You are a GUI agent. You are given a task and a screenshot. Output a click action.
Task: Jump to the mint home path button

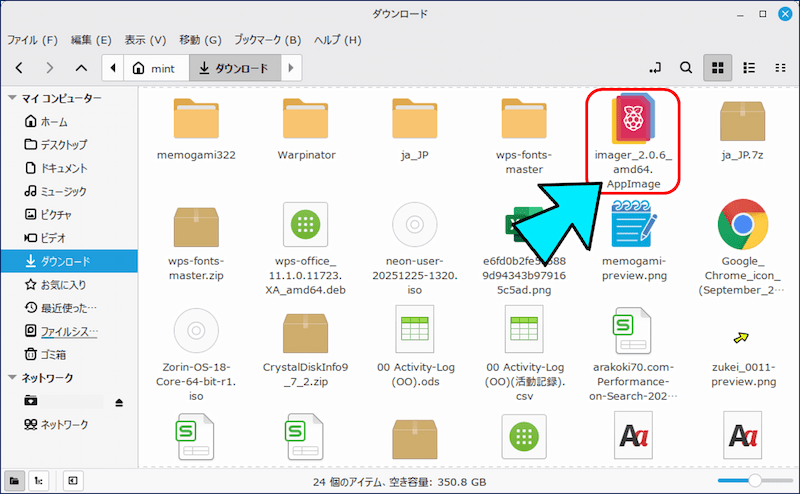tap(156, 68)
